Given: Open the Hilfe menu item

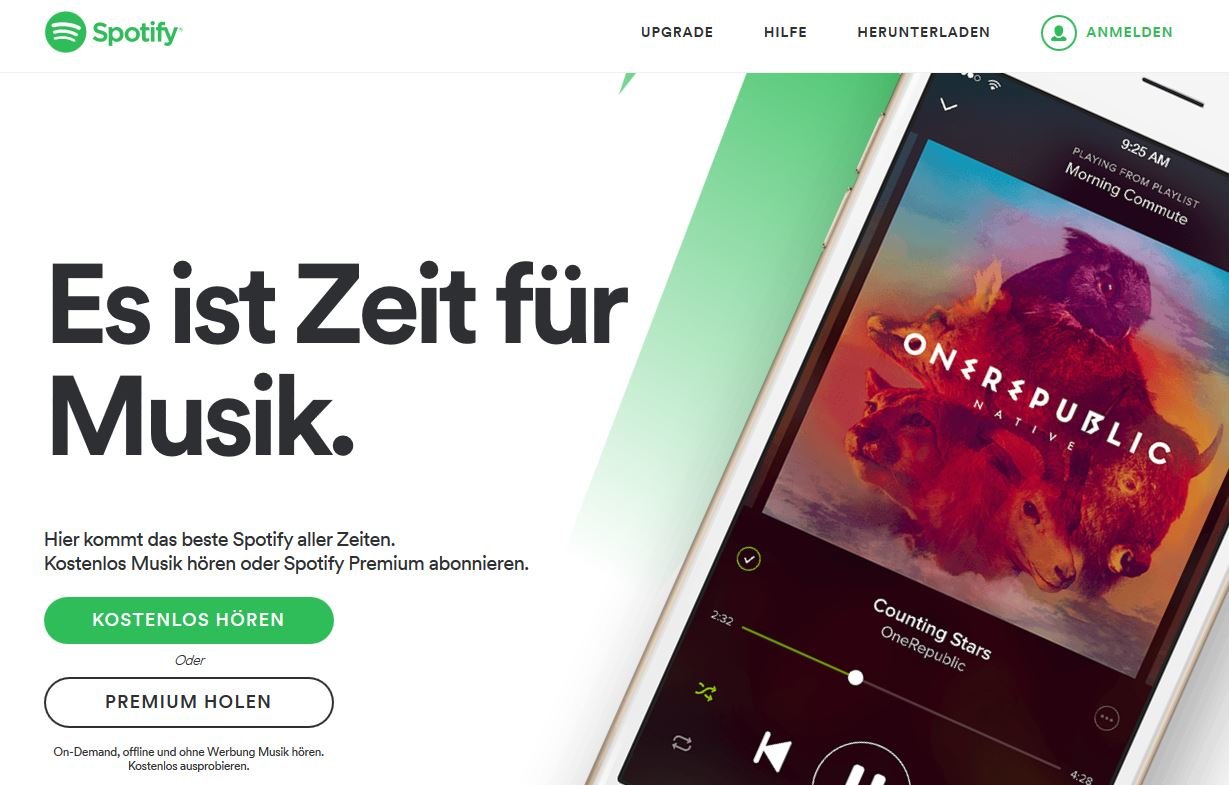Looking at the screenshot, I should pos(785,32).
